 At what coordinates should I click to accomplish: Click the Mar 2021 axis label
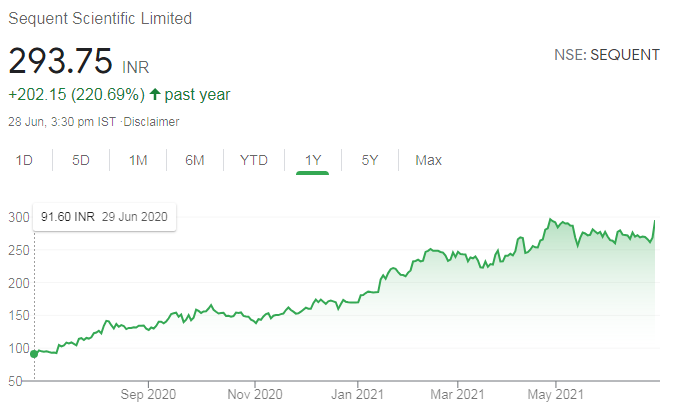point(456,393)
